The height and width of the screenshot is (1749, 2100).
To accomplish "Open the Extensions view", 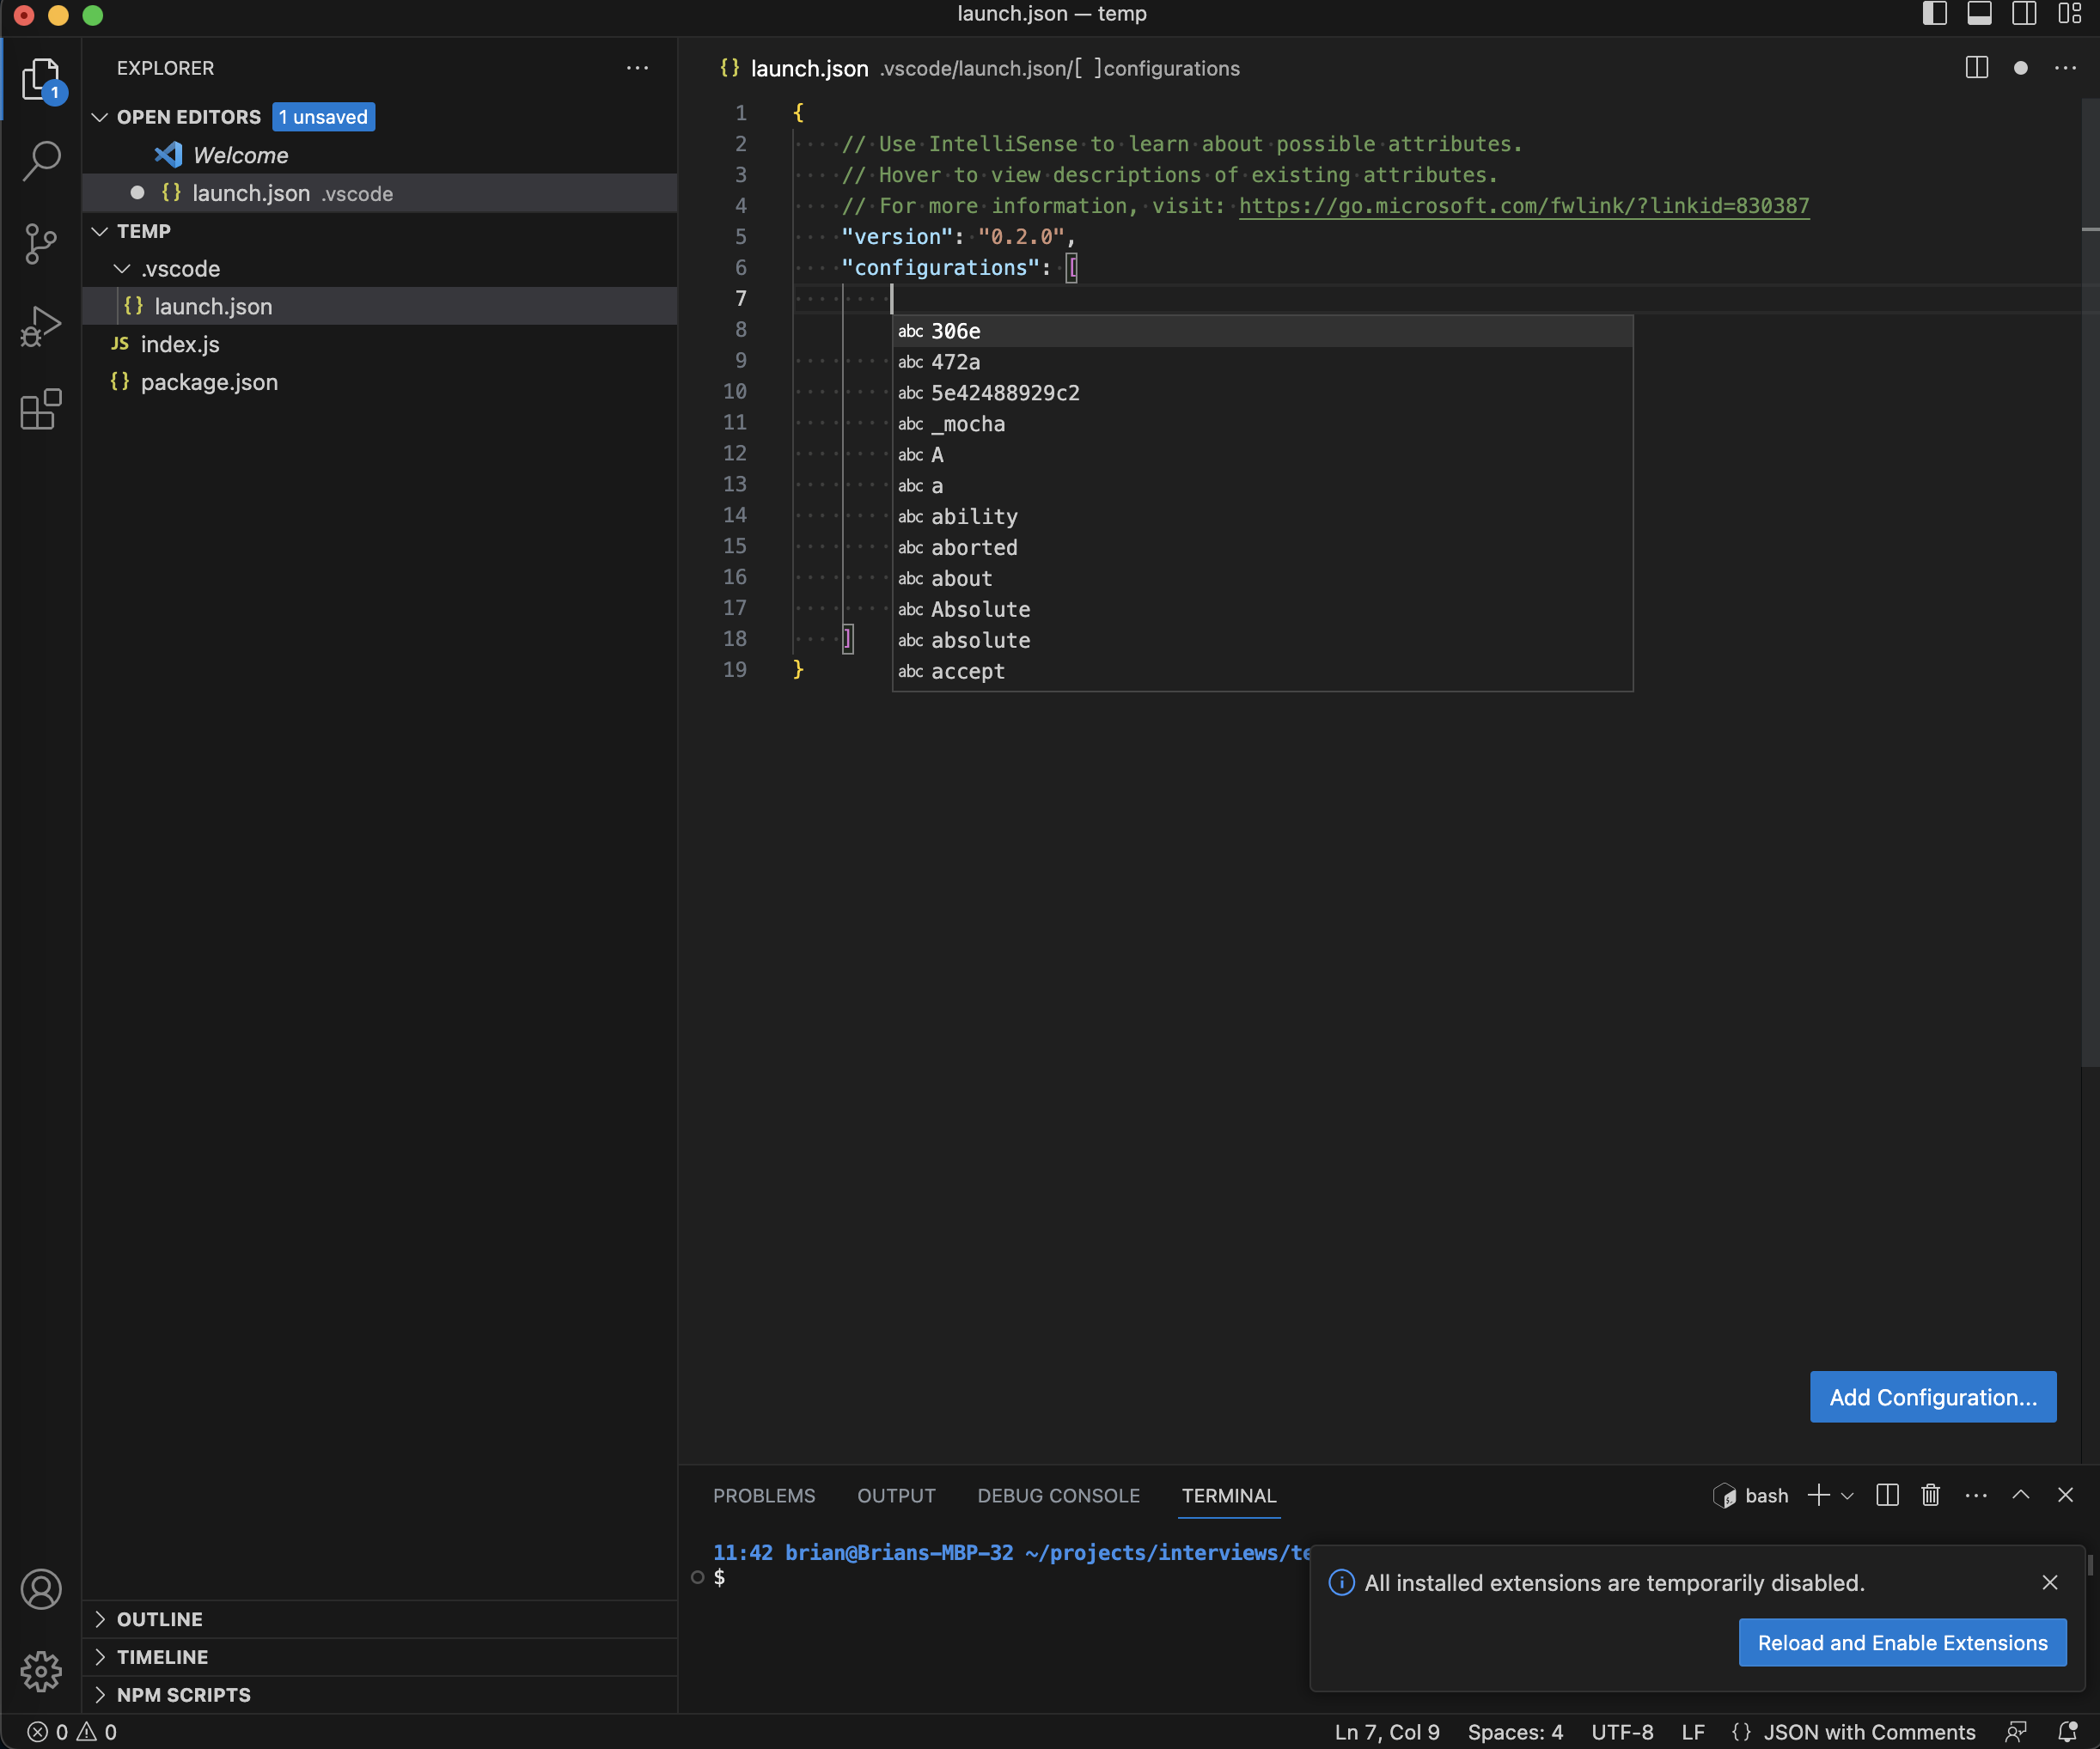I will point(42,410).
